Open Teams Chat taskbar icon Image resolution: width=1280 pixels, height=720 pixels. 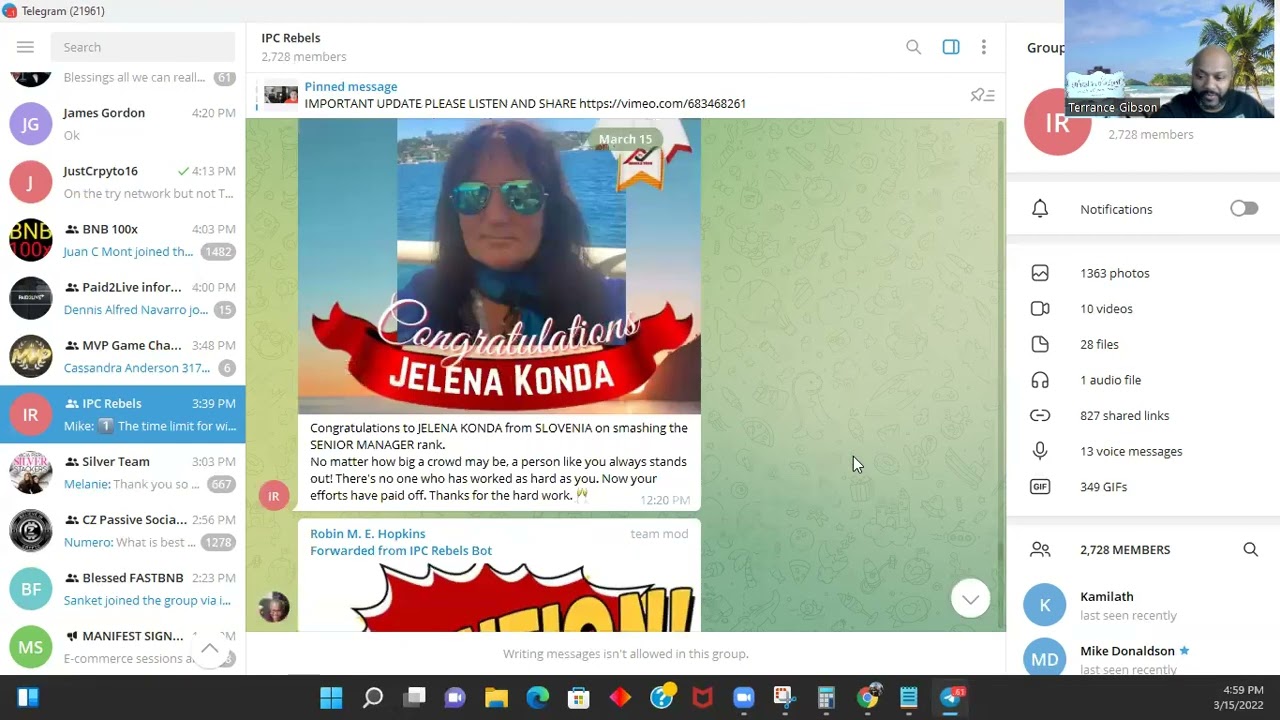455,697
